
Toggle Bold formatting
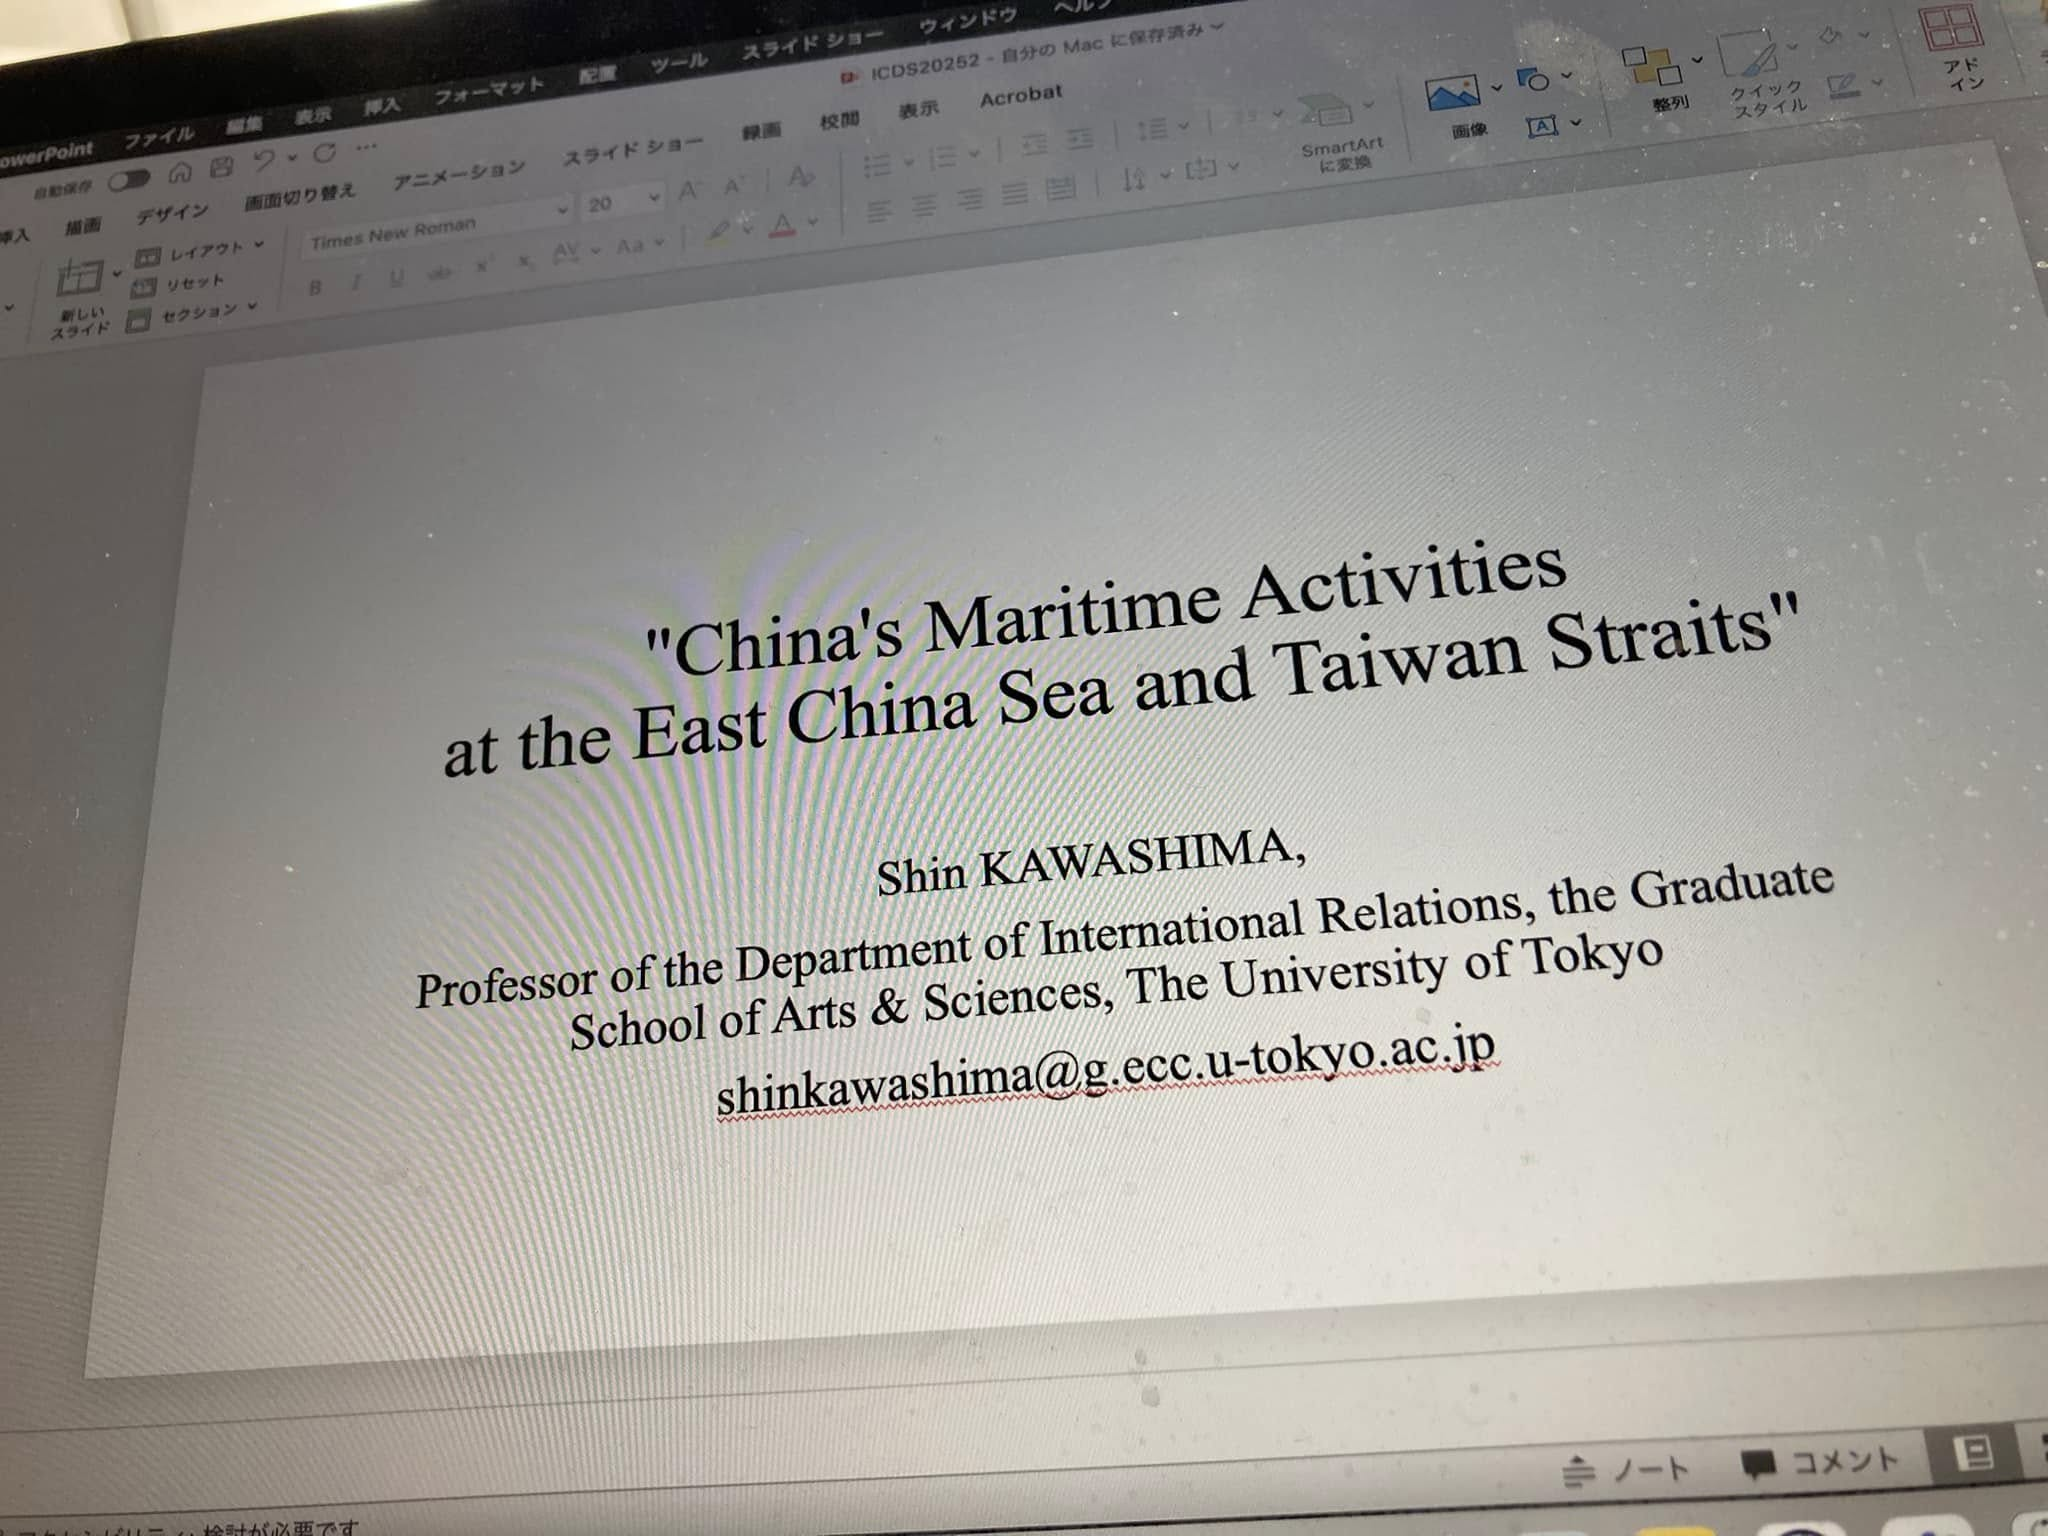tap(315, 288)
